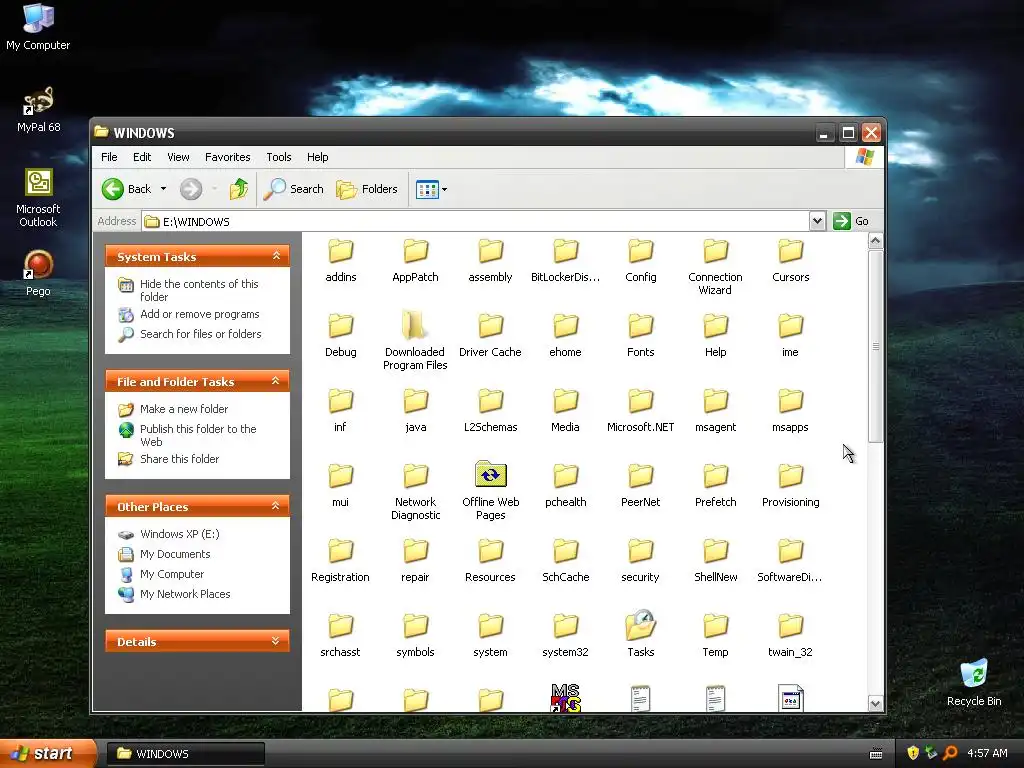Select the Connection Wizard folder
The width and height of the screenshot is (1024, 768).
(x=715, y=266)
